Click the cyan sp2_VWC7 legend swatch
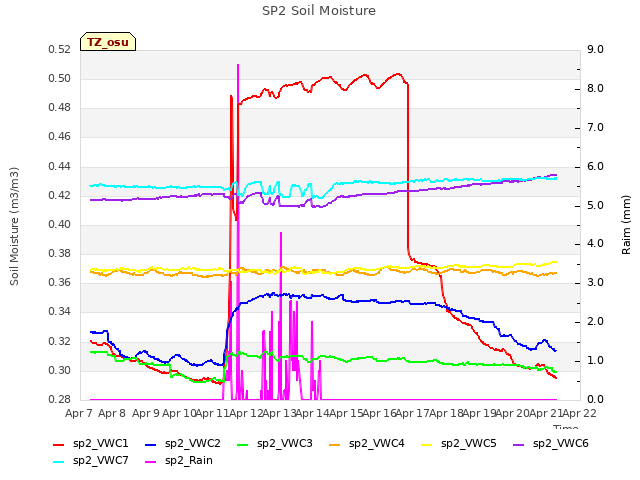This screenshot has width=640, height=480. click(59, 462)
